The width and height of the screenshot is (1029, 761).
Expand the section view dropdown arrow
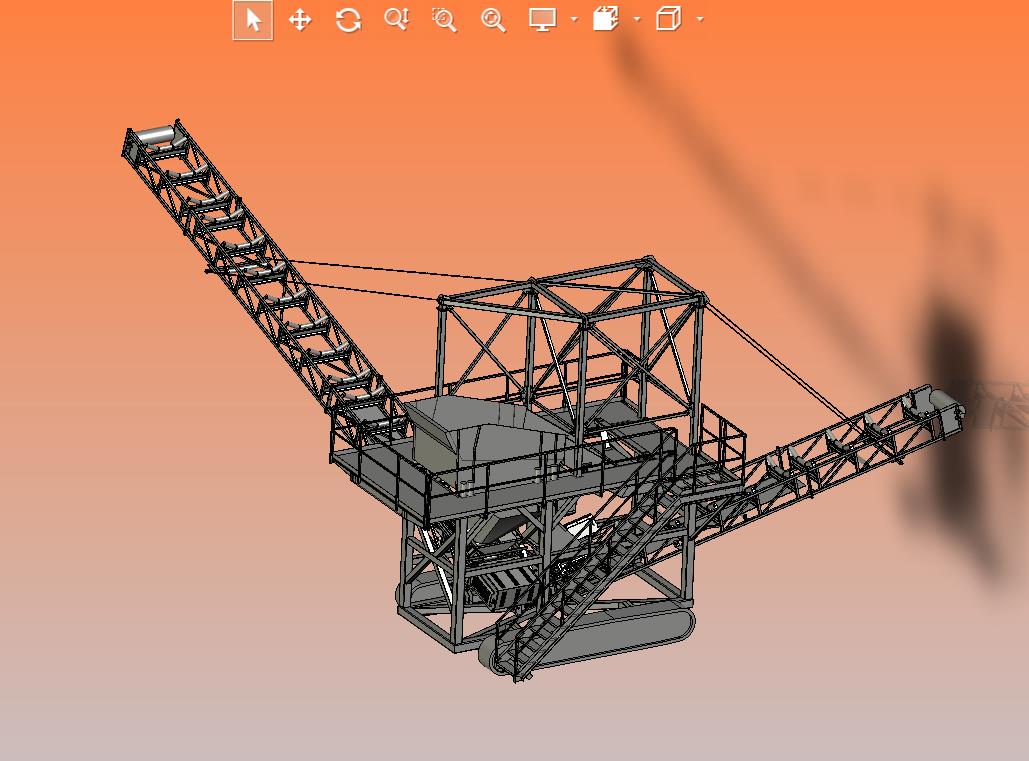(x=637, y=20)
